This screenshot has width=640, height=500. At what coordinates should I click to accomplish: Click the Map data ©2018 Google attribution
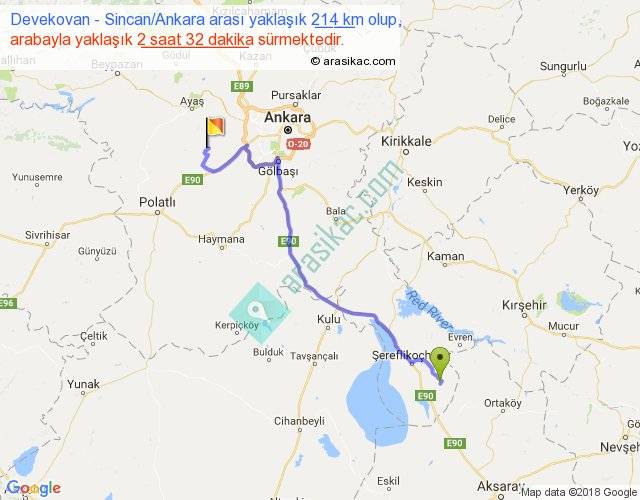579,492
